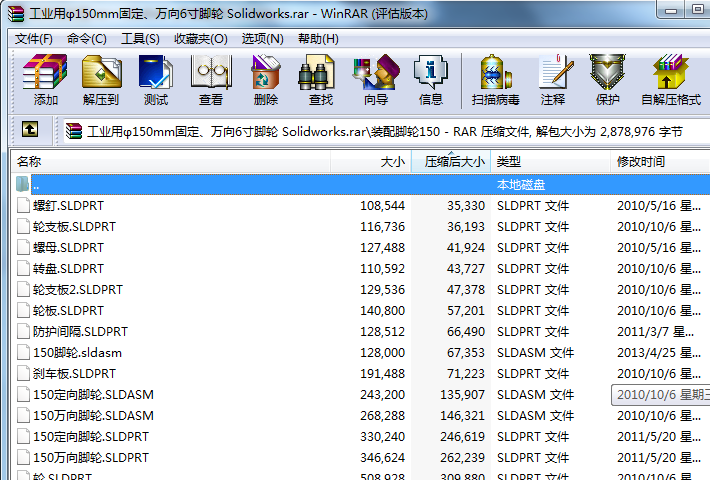The height and width of the screenshot is (480, 710).
Task: Open the 文件(F) menu
Action: click(34, 39)
